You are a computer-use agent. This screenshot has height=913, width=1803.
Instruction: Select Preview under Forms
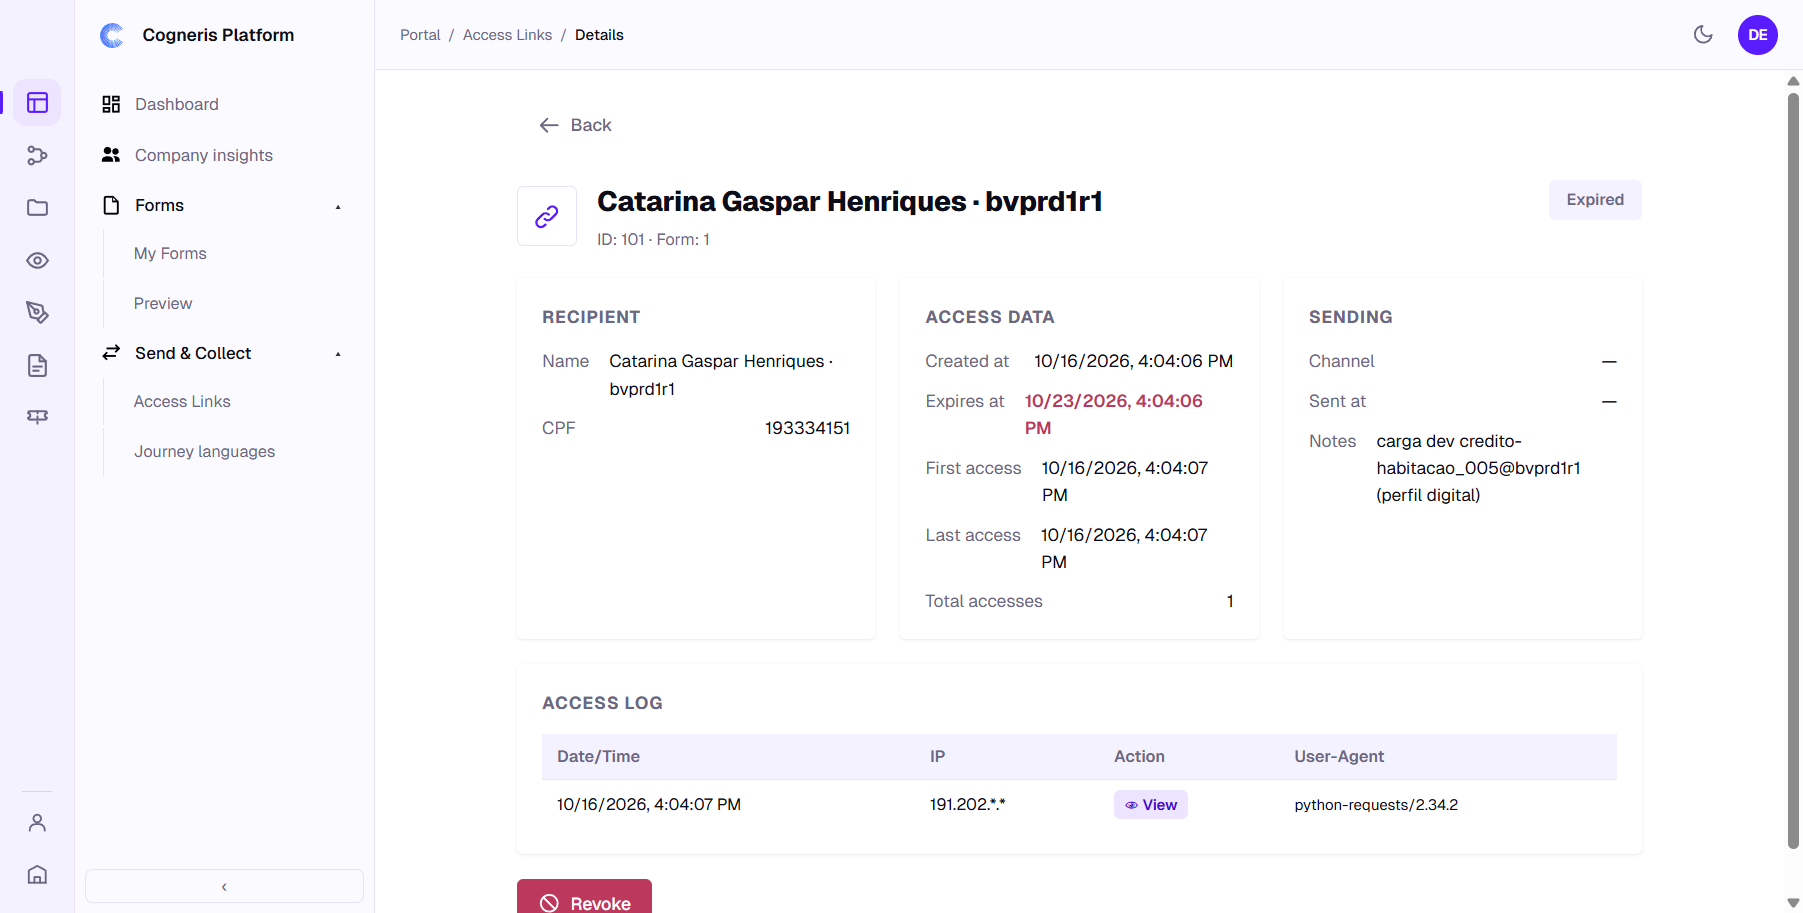coord(163,303)
